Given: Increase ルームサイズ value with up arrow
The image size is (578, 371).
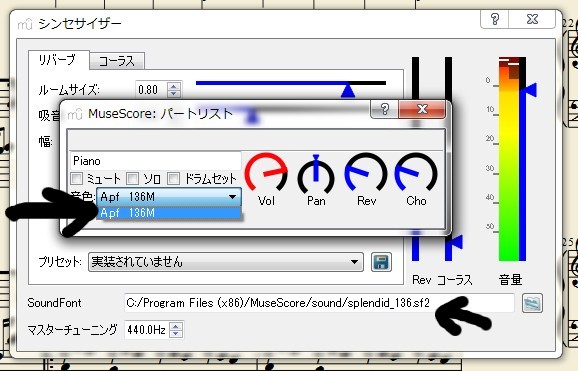Looking at the screenshot, I should [x=174, y=86].
